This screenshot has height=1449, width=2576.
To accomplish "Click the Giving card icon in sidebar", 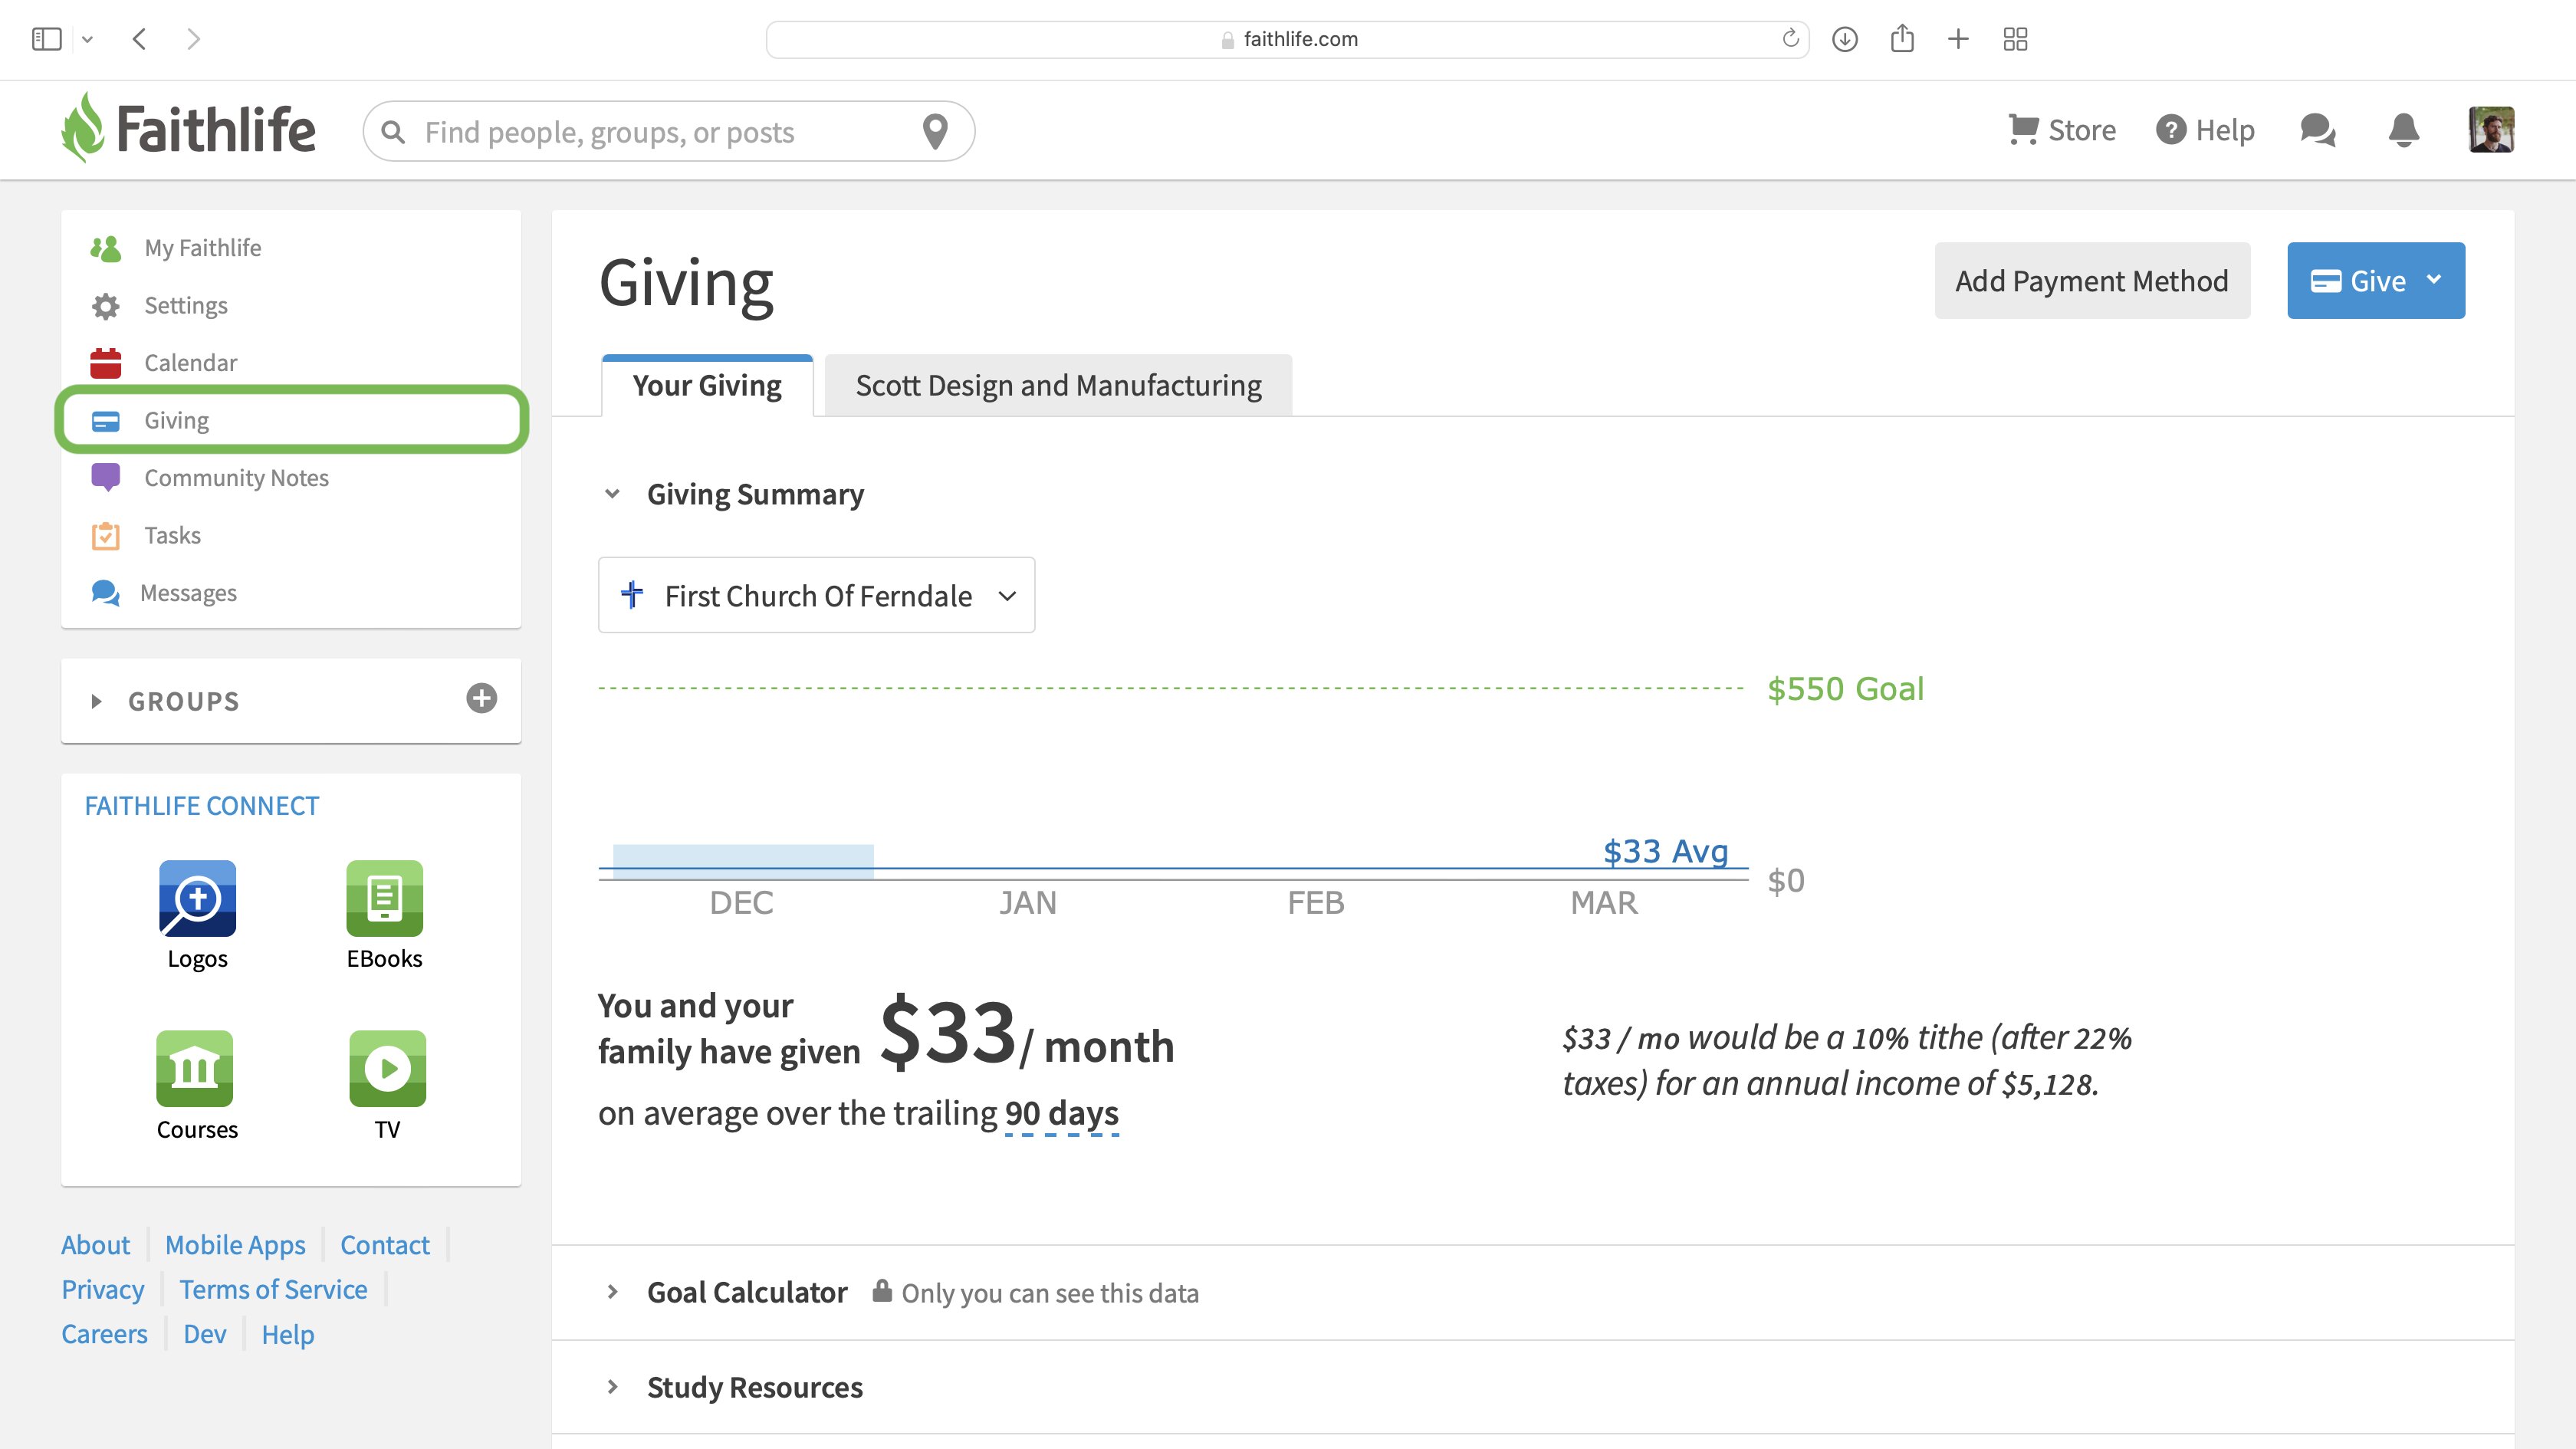I will 105,421.
